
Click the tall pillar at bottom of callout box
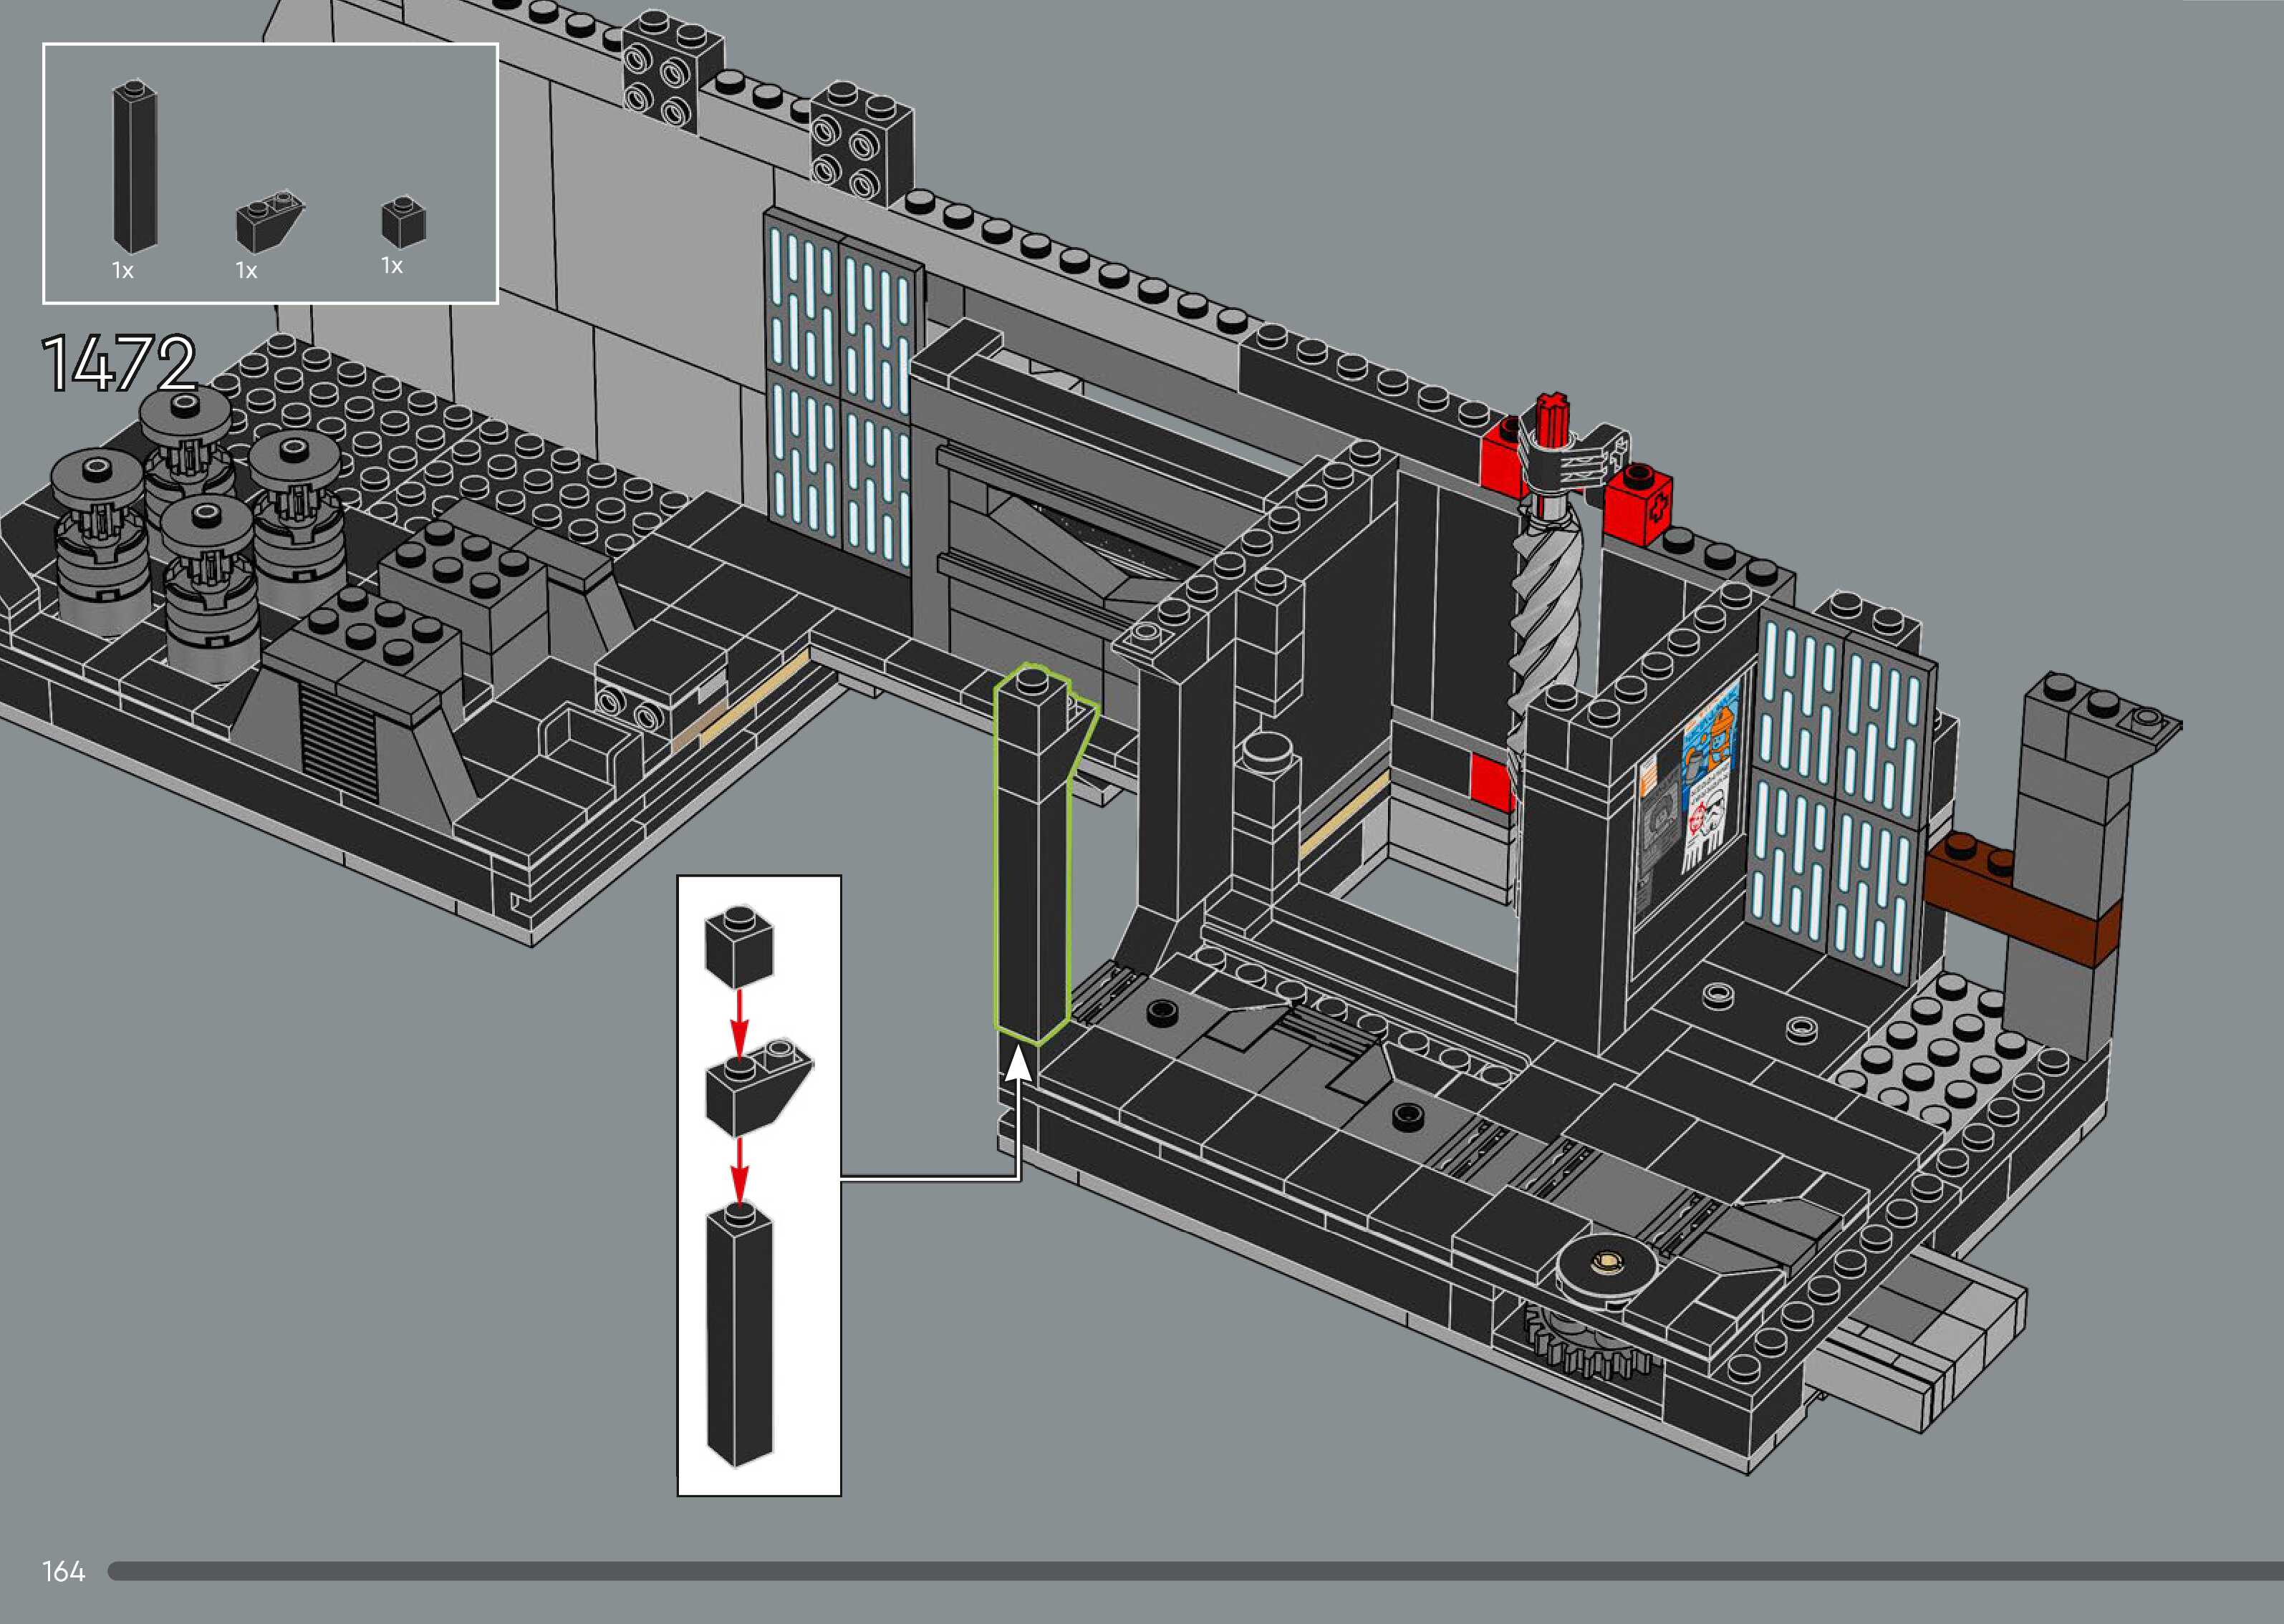pos(739,1335)
